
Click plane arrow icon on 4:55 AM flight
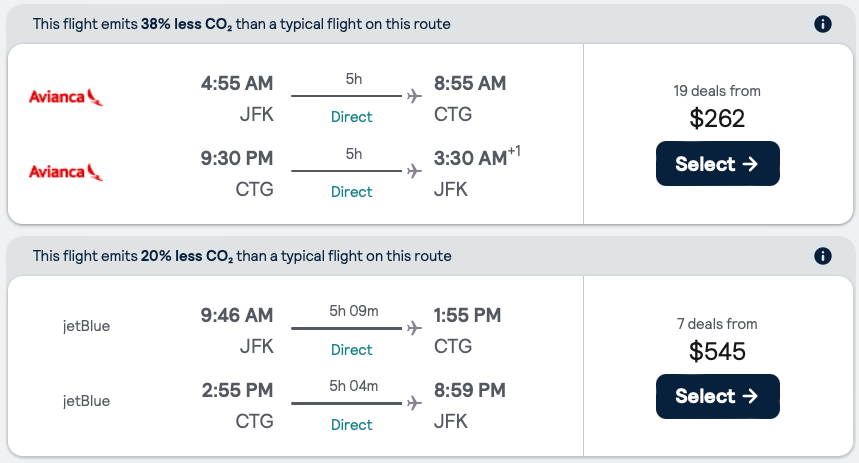pos(414,96)
